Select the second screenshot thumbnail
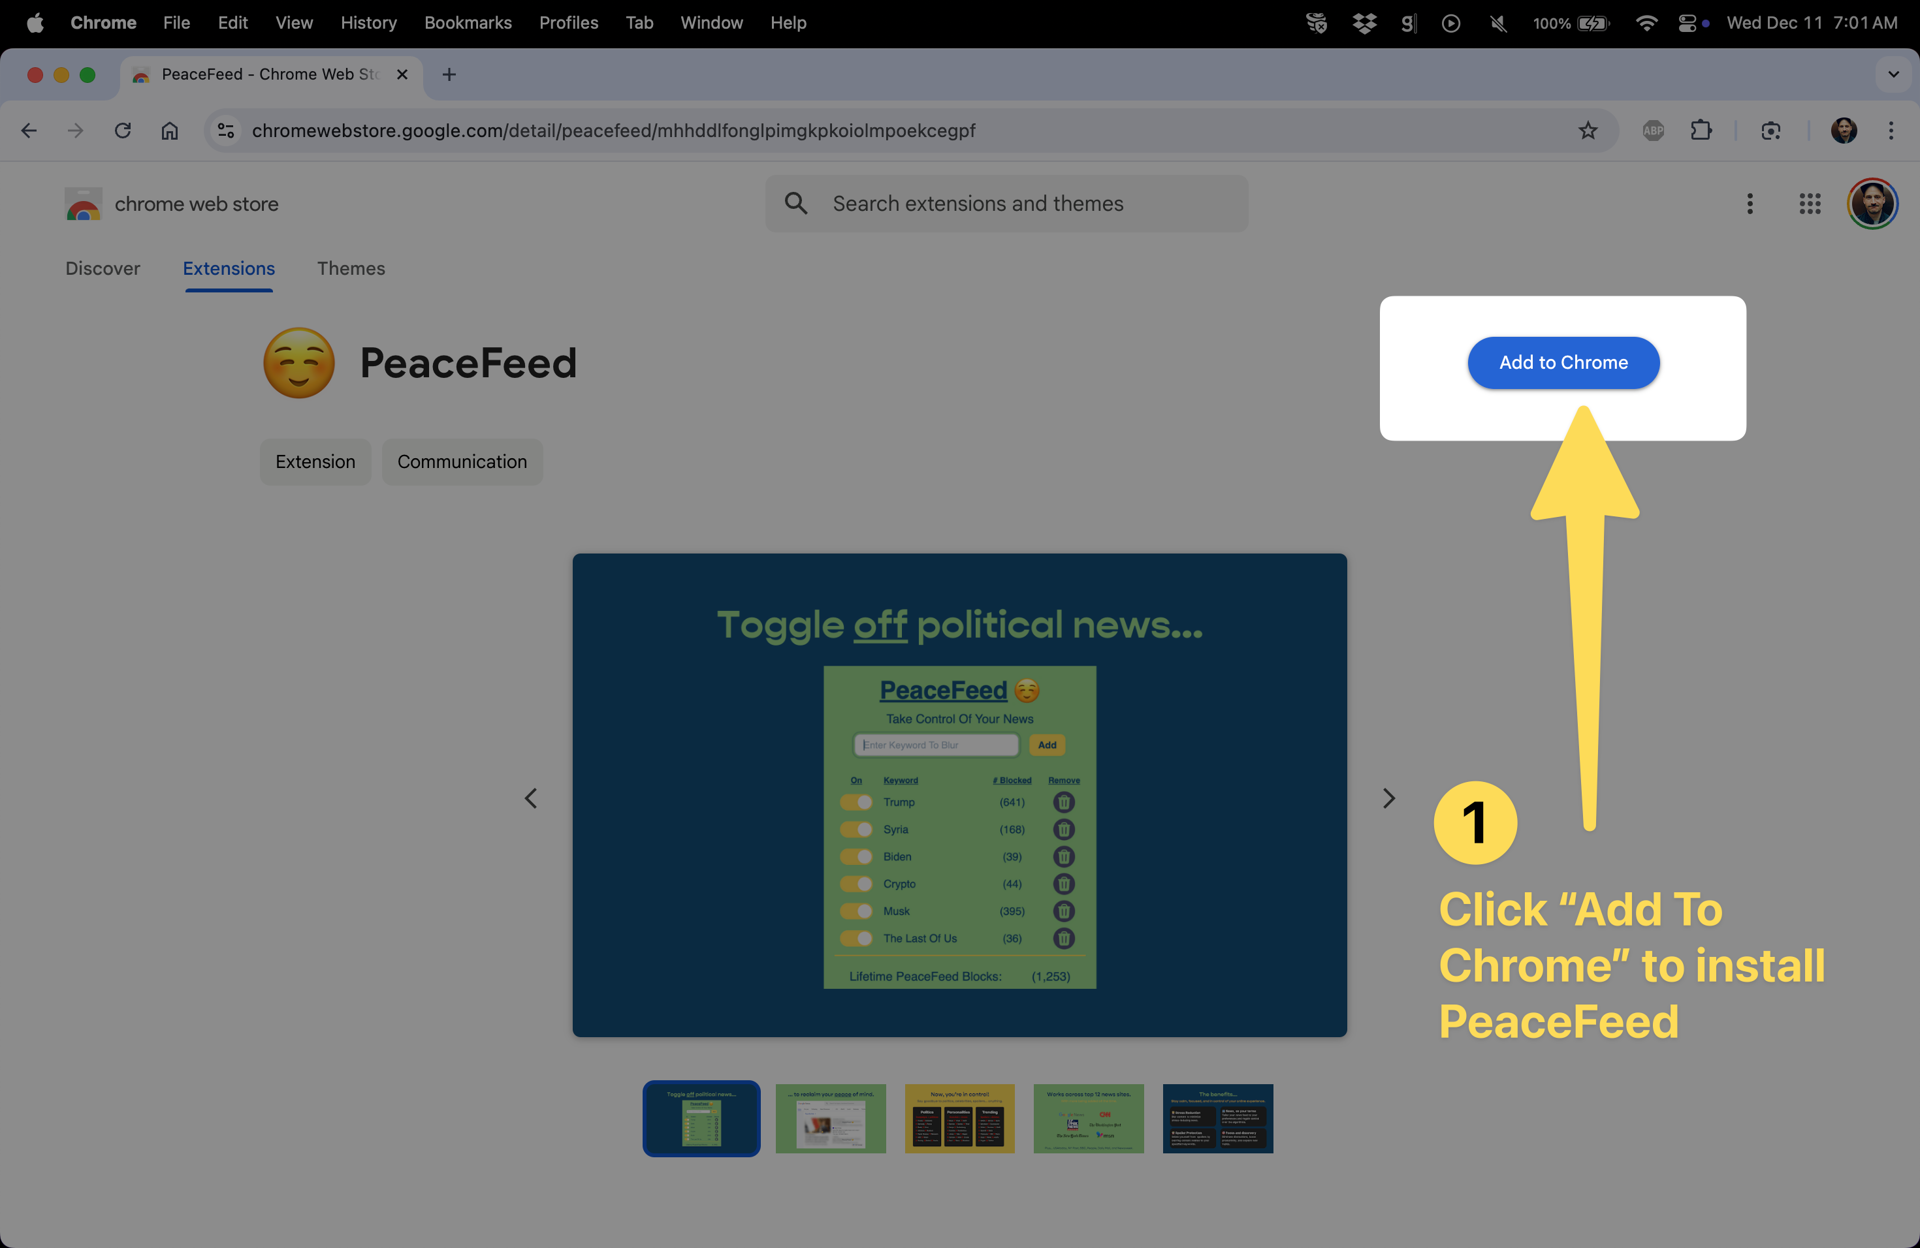This screenshot has height=1248, width=1920. click(830, 1118)
